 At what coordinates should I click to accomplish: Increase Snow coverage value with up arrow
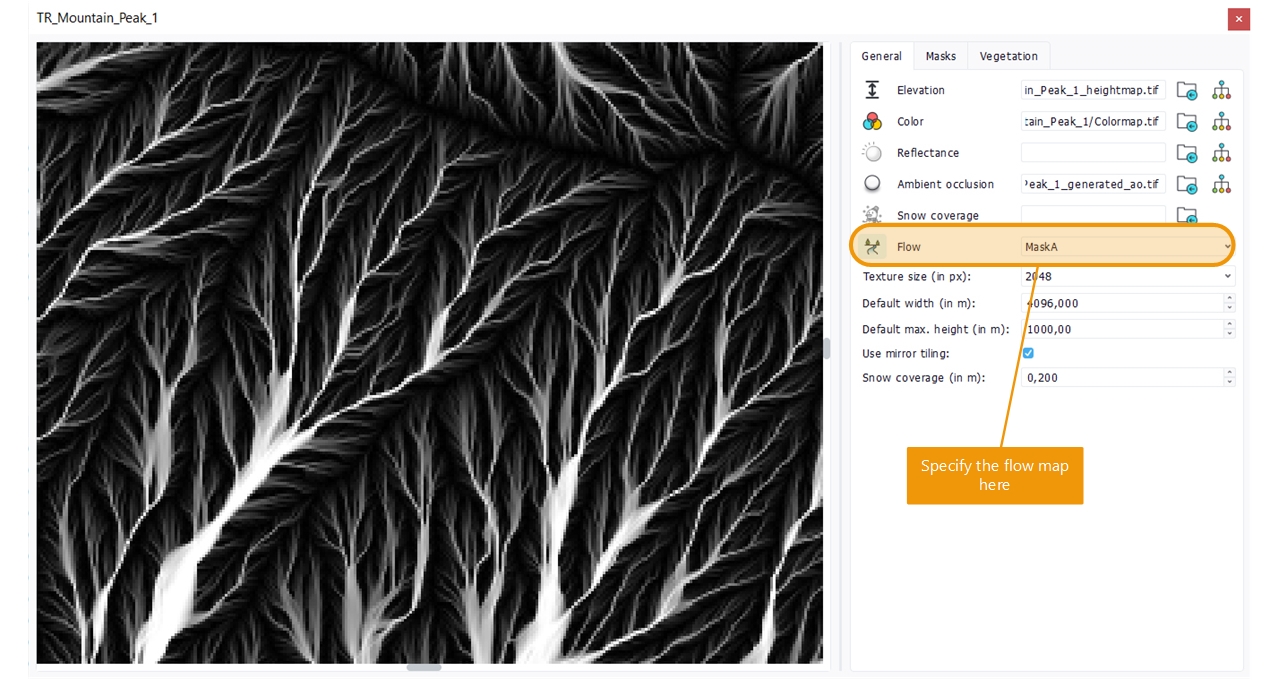pos(1229,373)
